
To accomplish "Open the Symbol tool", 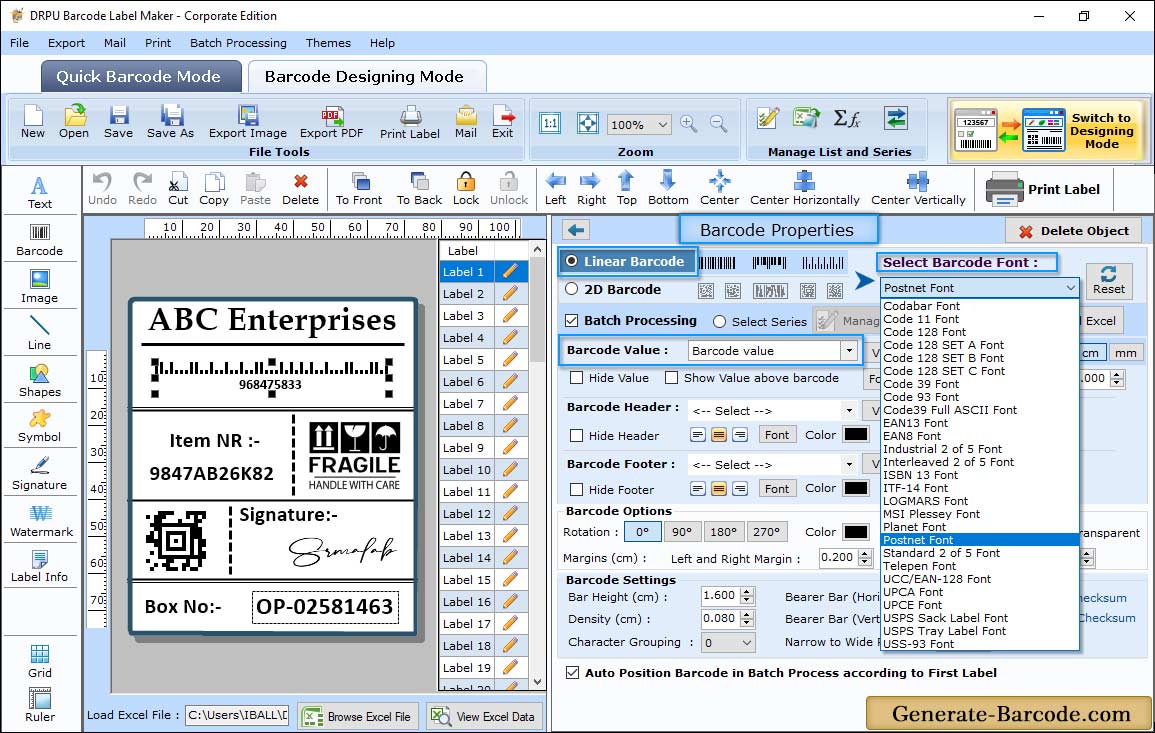I will pos(40,427).
